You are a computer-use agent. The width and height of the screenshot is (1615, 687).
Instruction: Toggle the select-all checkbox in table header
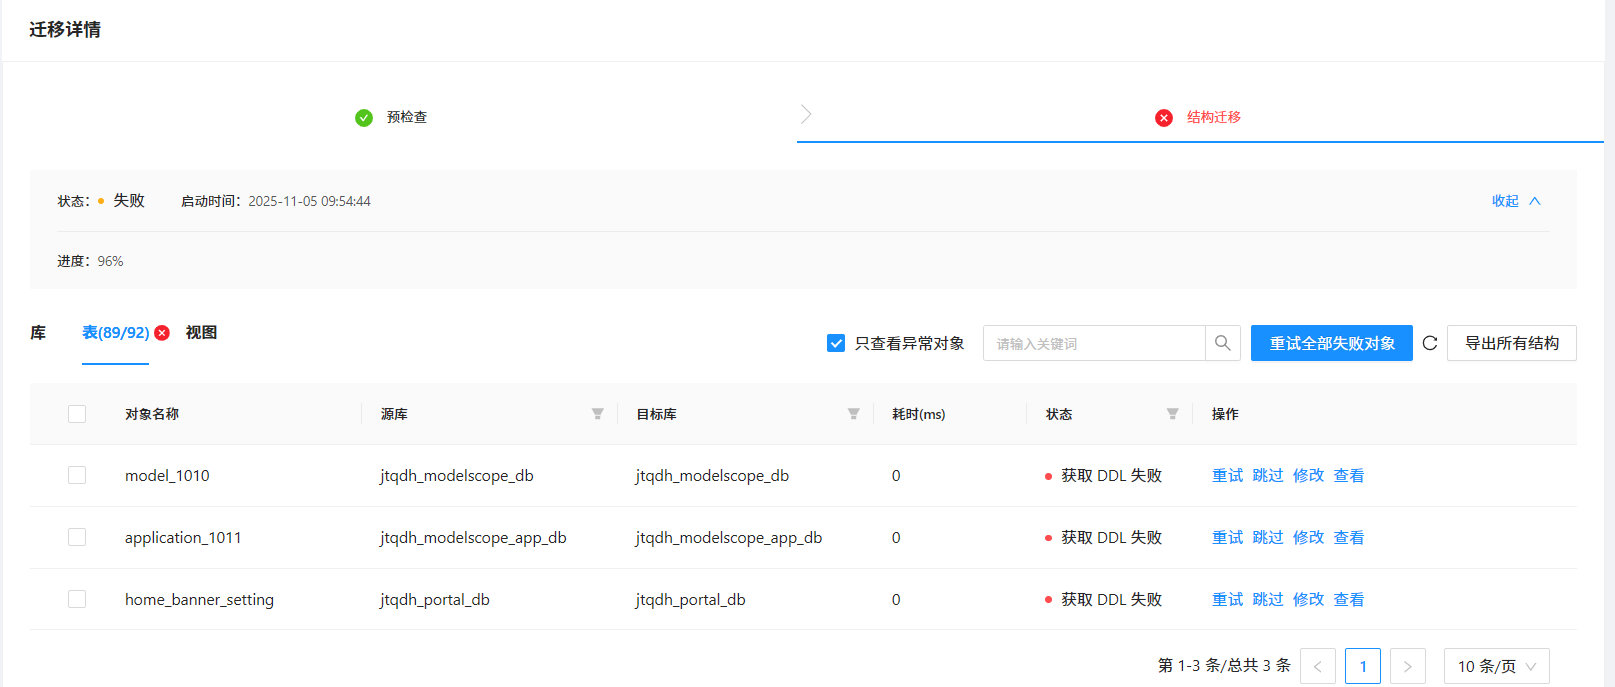point(77,414)
